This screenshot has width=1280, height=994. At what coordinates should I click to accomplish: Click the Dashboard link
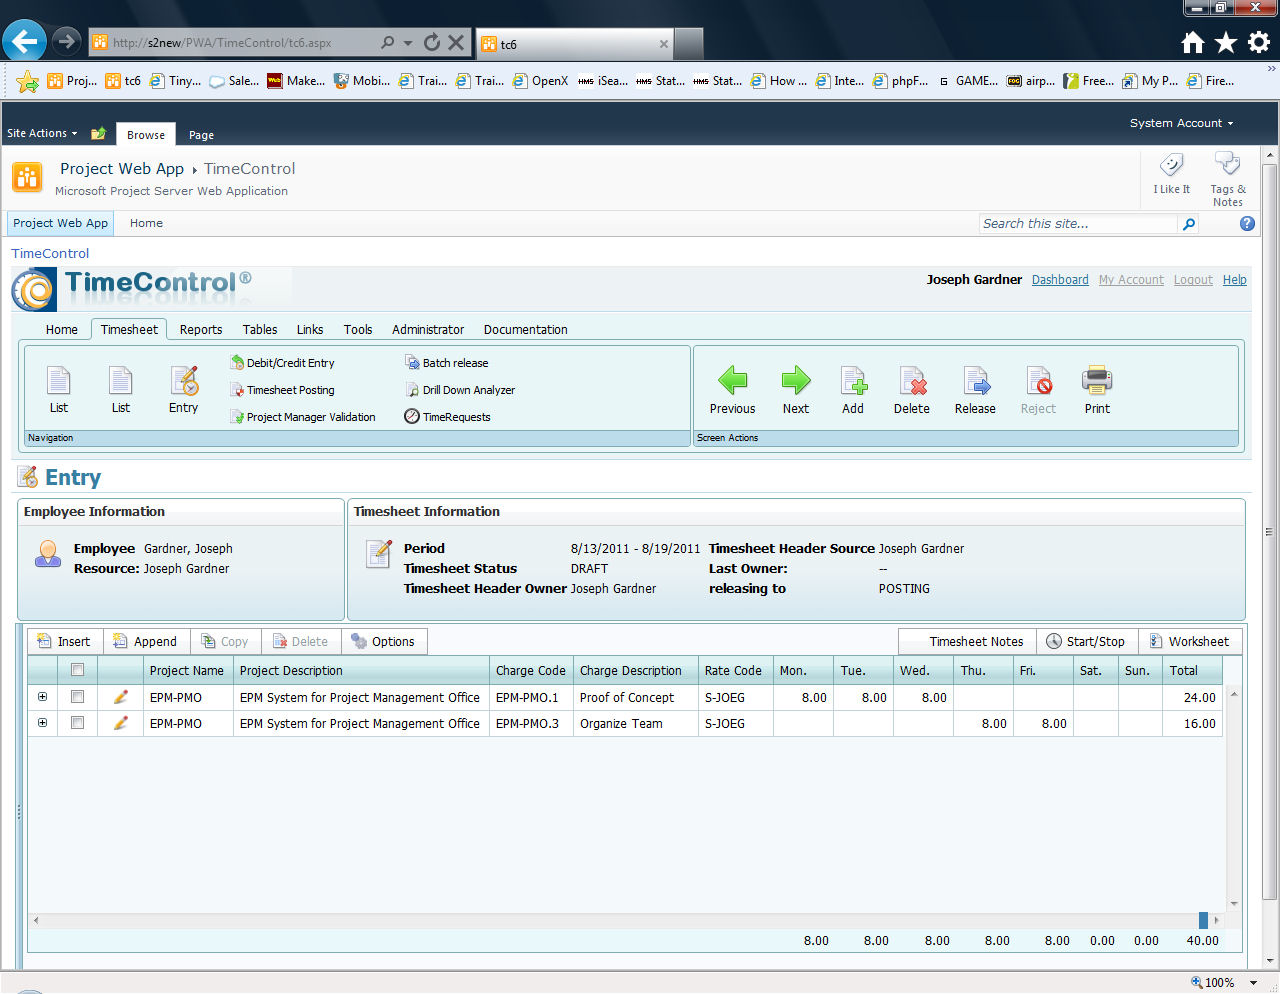coord(1060,280)
